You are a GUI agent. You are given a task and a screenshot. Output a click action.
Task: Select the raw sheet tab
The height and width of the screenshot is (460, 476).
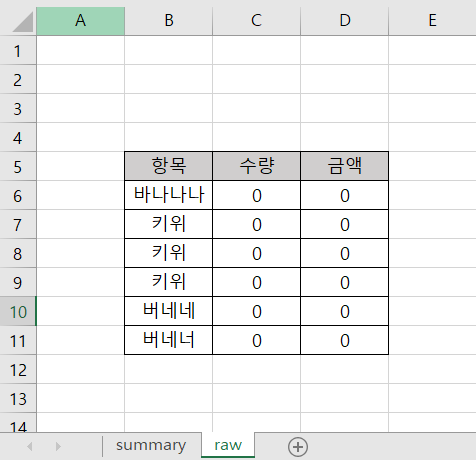[228, 445]
